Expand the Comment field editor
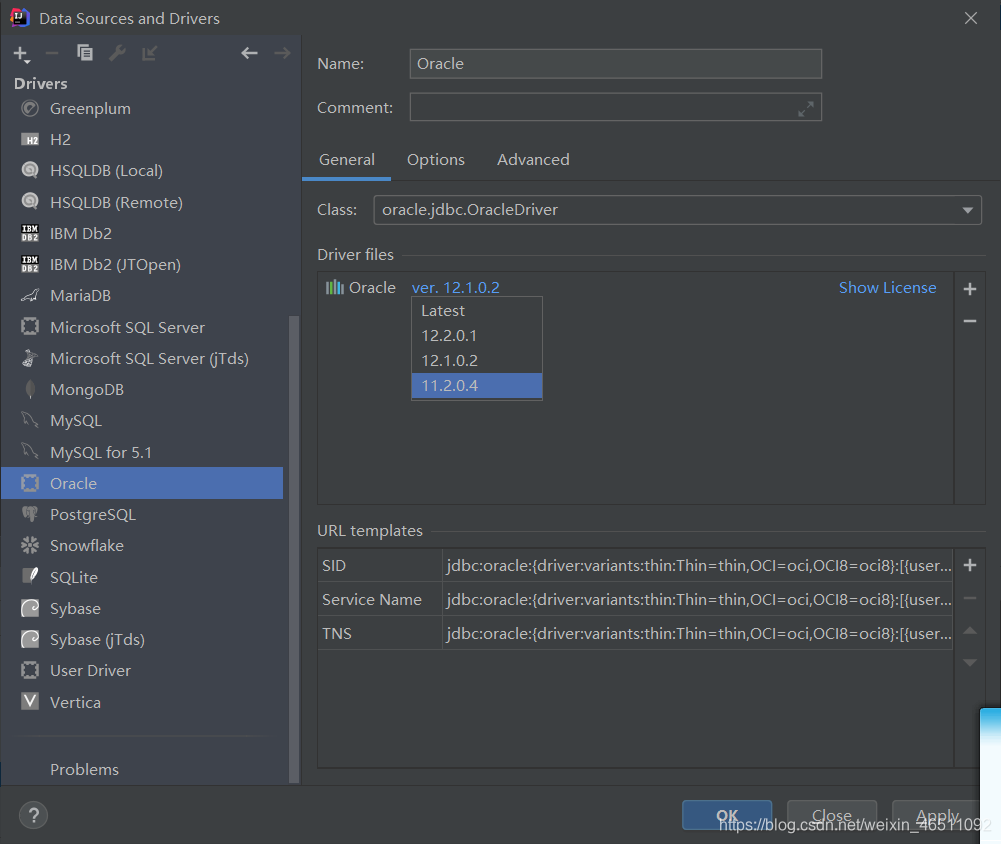This screenshot has width=1001, height=844. click(806, 109)
